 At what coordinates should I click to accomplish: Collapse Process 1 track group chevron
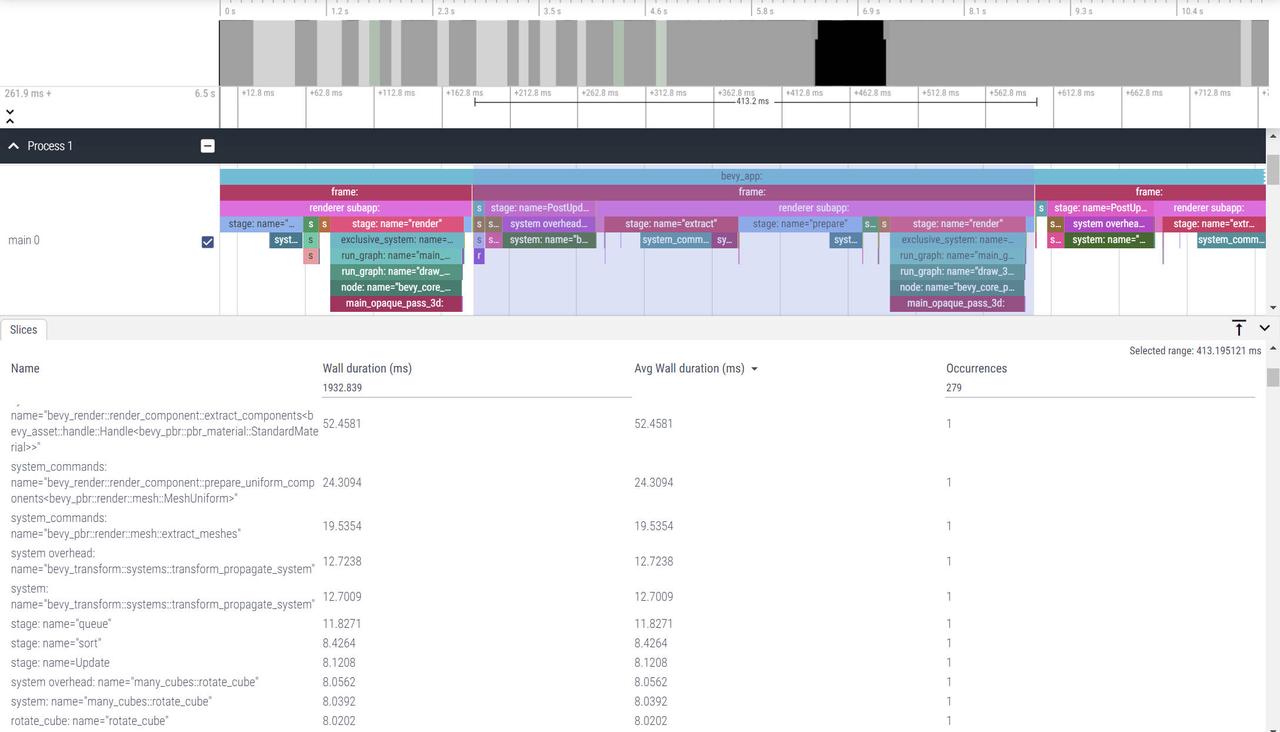point(14,146)
